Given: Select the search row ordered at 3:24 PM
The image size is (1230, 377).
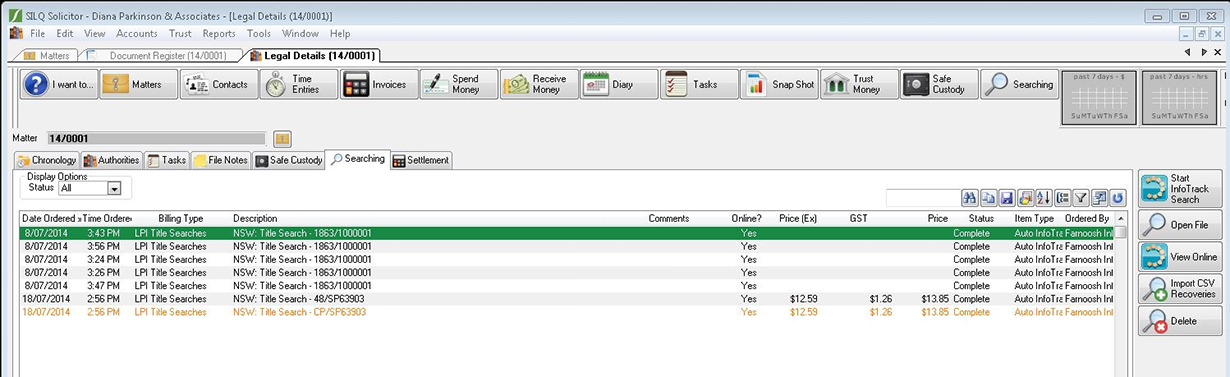Looking at the screenshot, I should coord(566,259).
